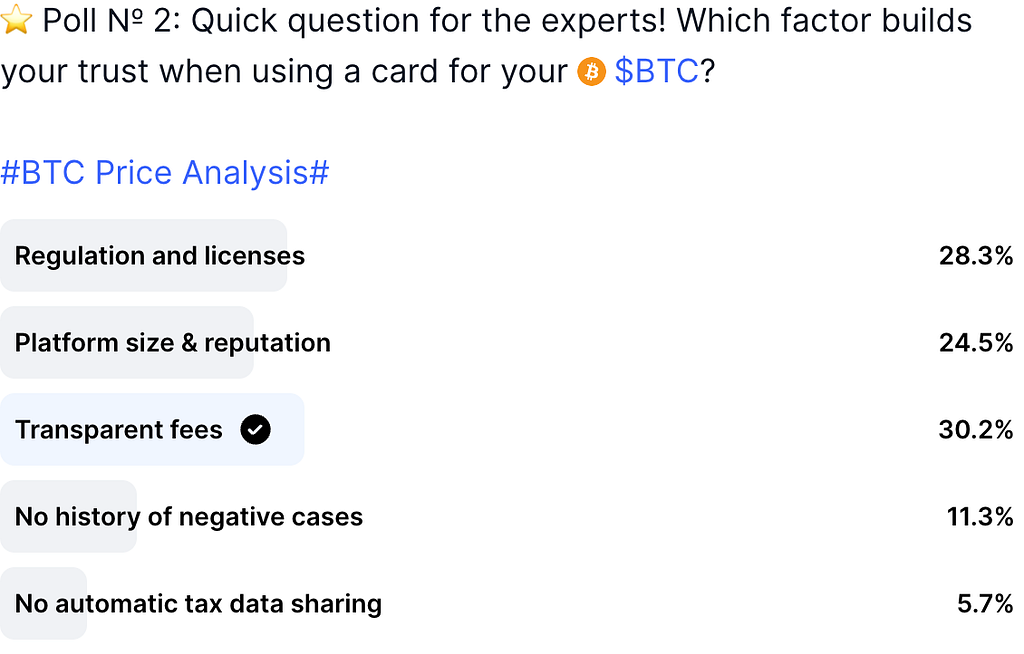This screenshot has height=654, width=1024.
Task: Open the $BTC ticker link
Action: pyautogui.click(x=656, y=71)
